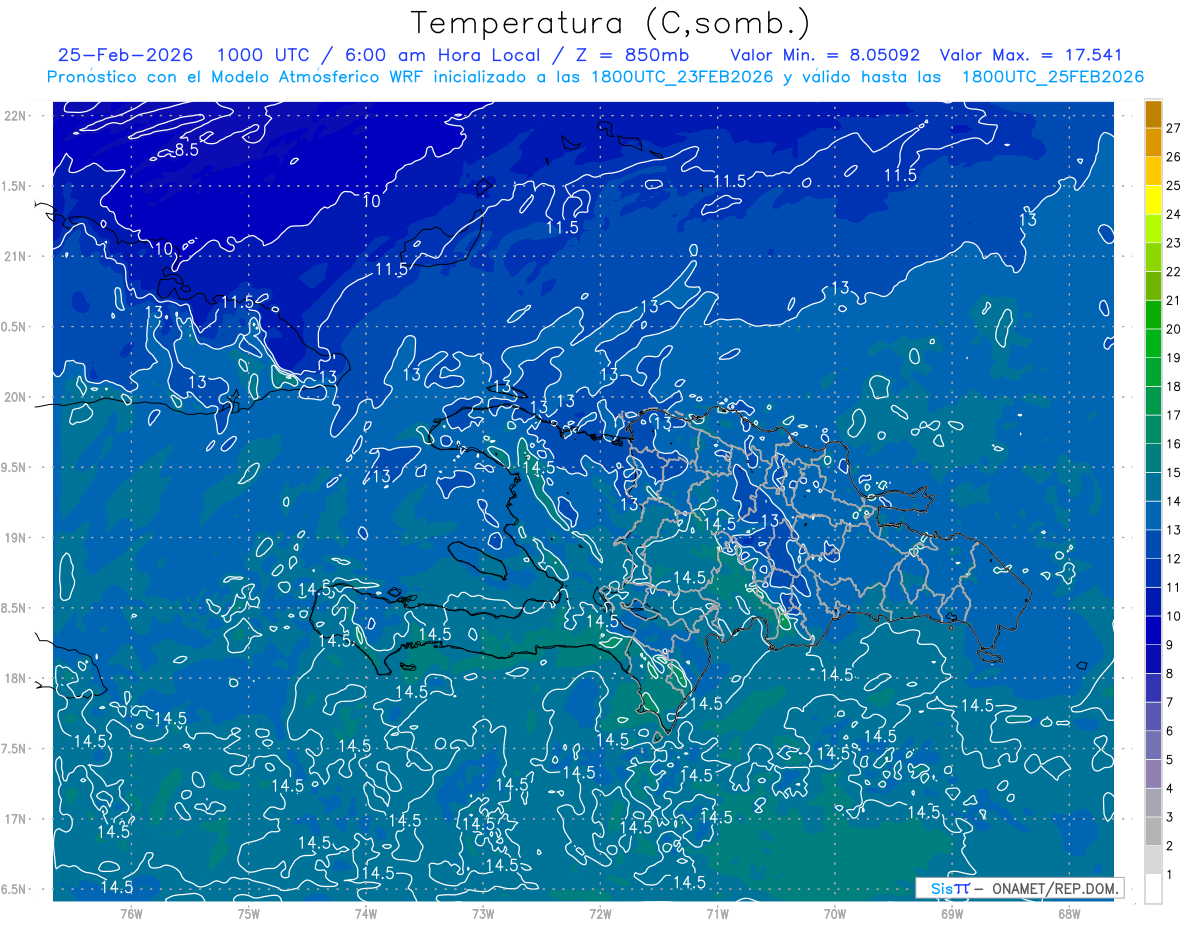The width and height of the screenshot is (1200, 927).
Task: Click the 9 value on the color scale
Action: coord(1170,645)
